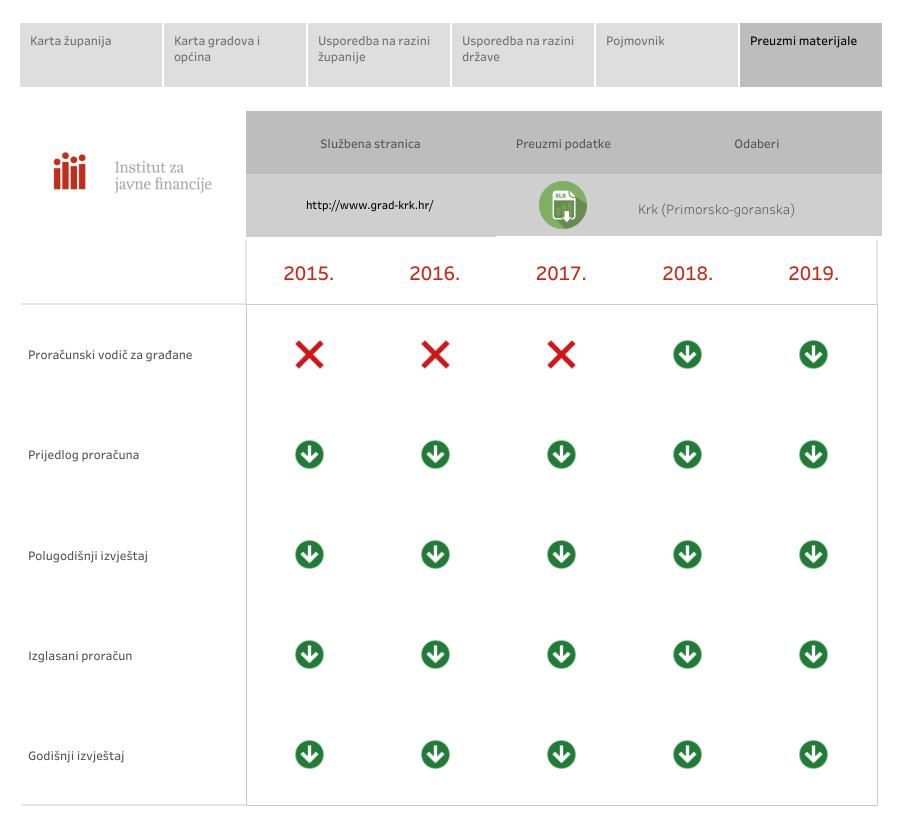Switch to Karta županija tab

point(91,55)
